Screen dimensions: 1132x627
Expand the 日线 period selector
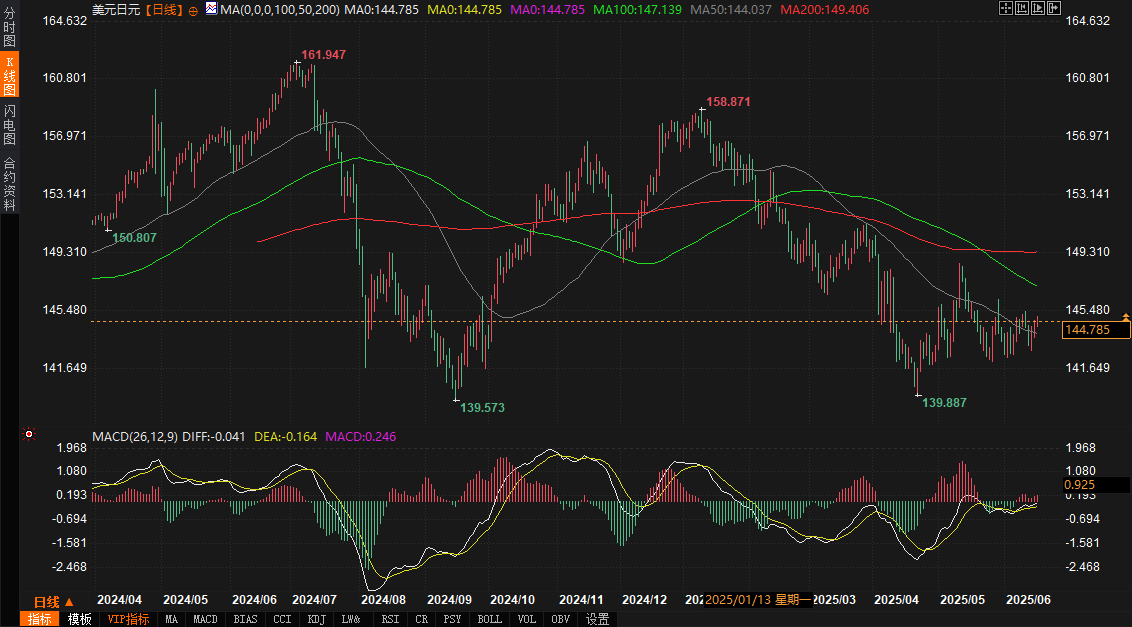point(54,602)
